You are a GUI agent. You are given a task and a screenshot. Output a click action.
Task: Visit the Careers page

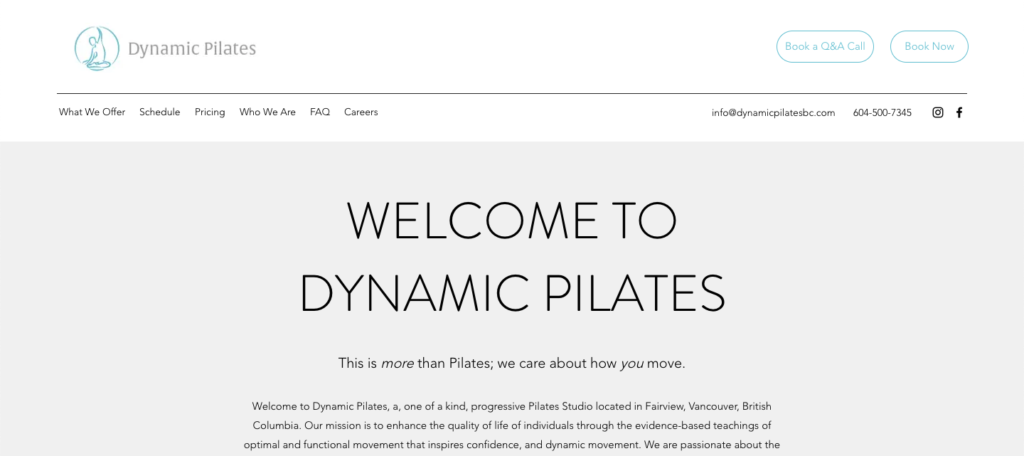pyautogui.click(x=361, y=112)
